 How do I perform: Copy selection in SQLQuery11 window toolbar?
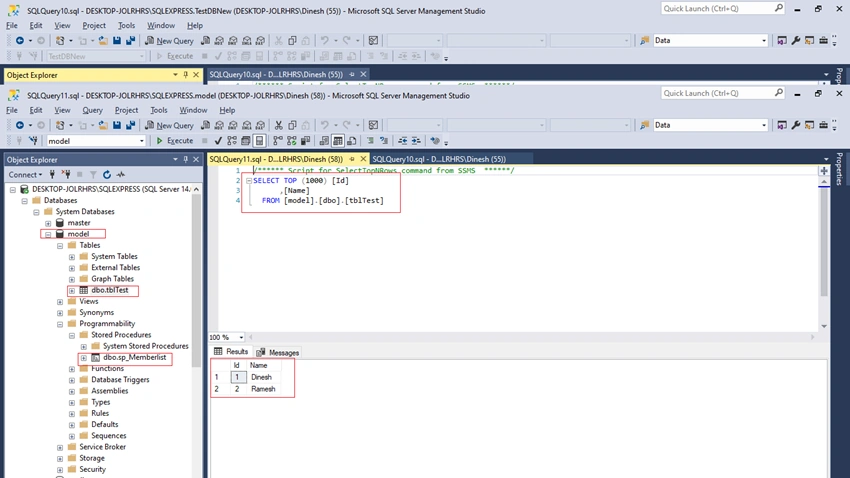tap(292, 125)
